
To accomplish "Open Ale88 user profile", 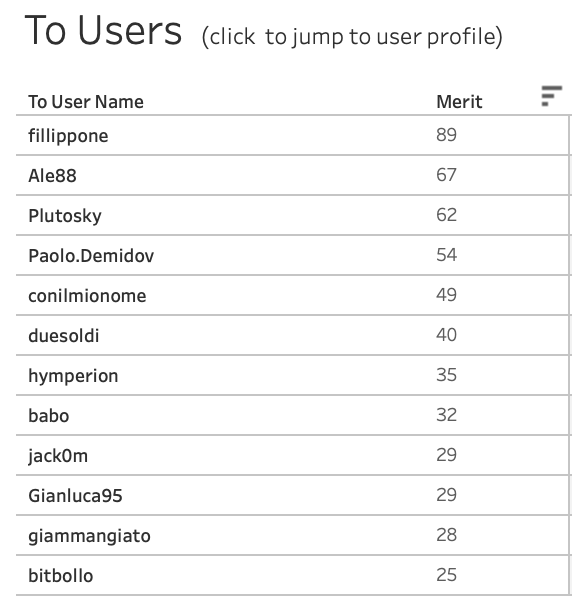I will (x=52, y=176).
